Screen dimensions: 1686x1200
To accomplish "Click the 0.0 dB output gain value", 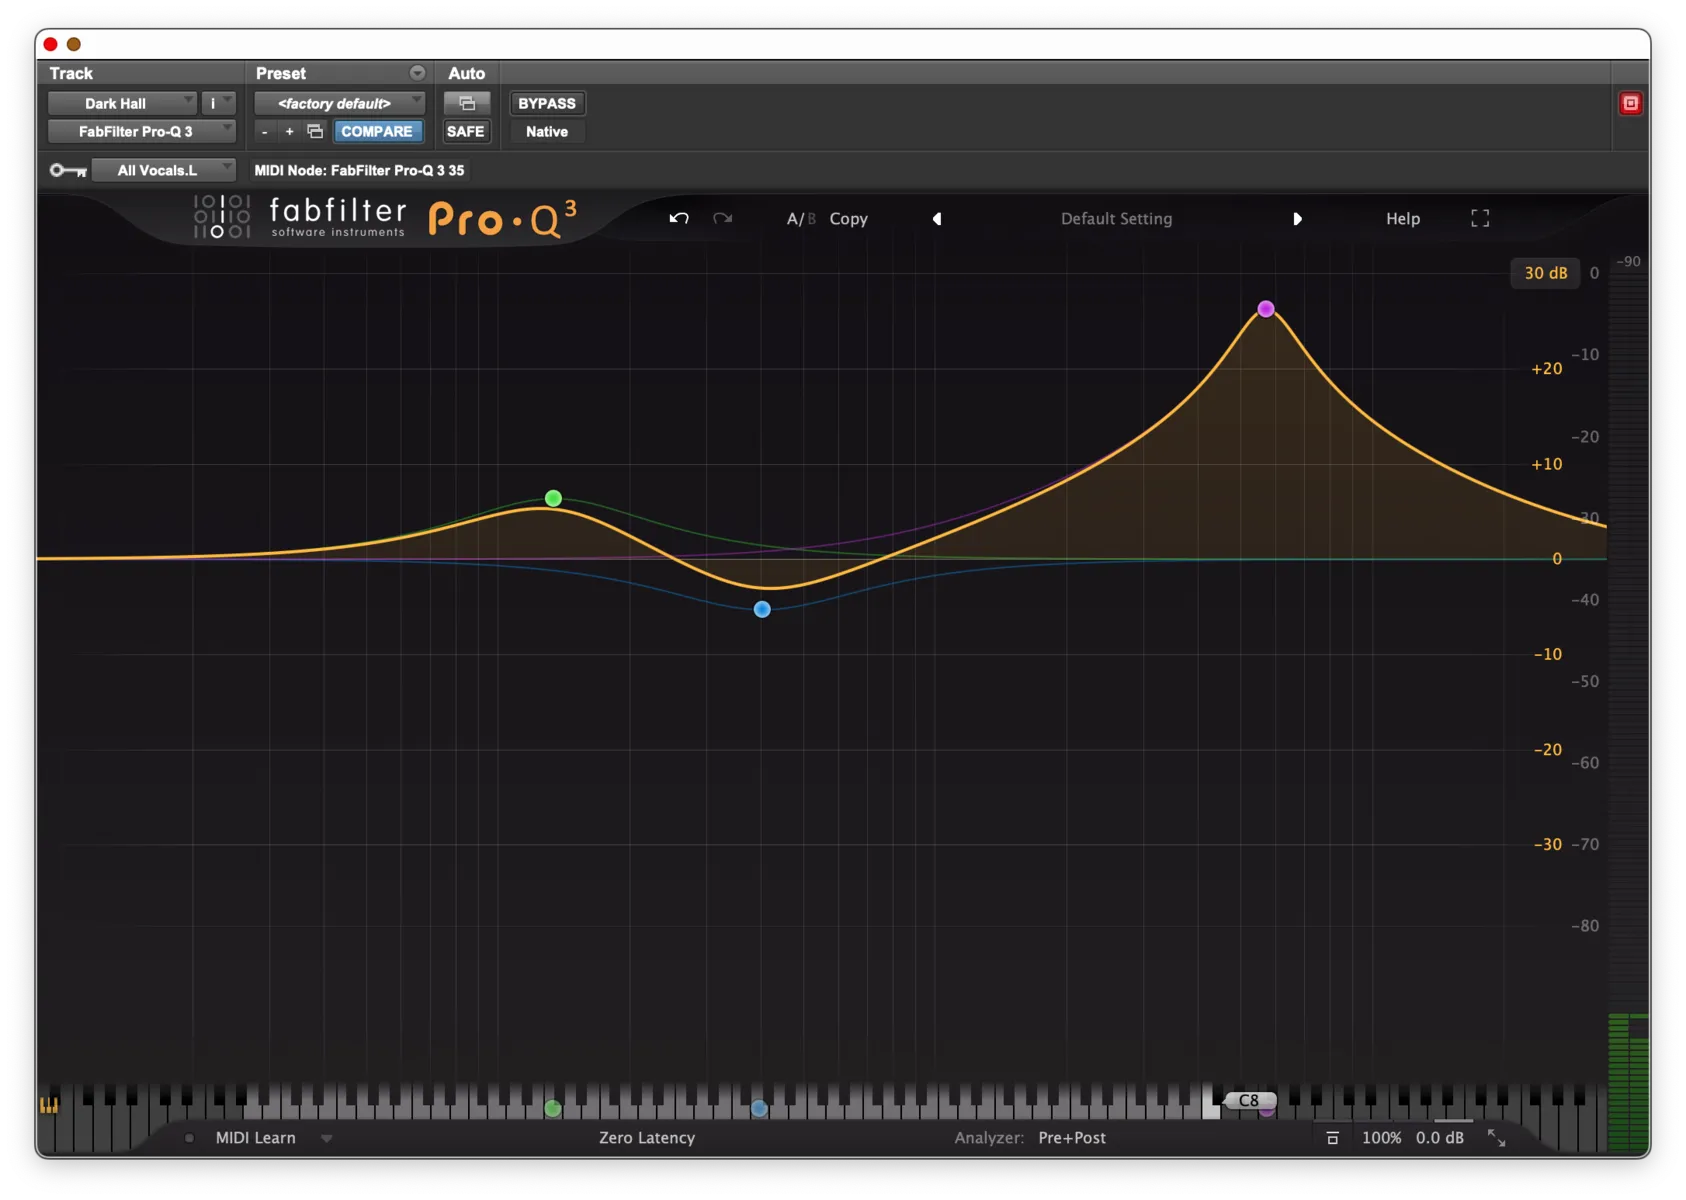I will 1439,1138.
